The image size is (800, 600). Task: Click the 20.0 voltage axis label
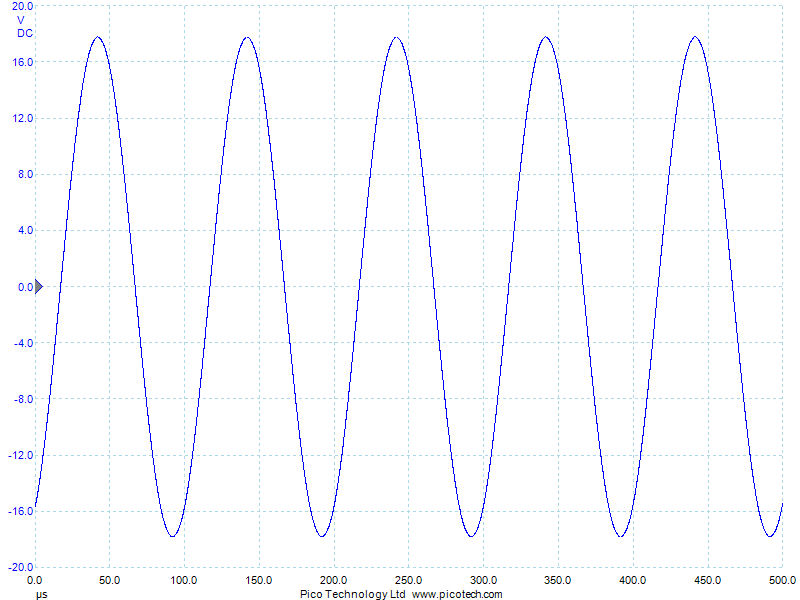22,7
